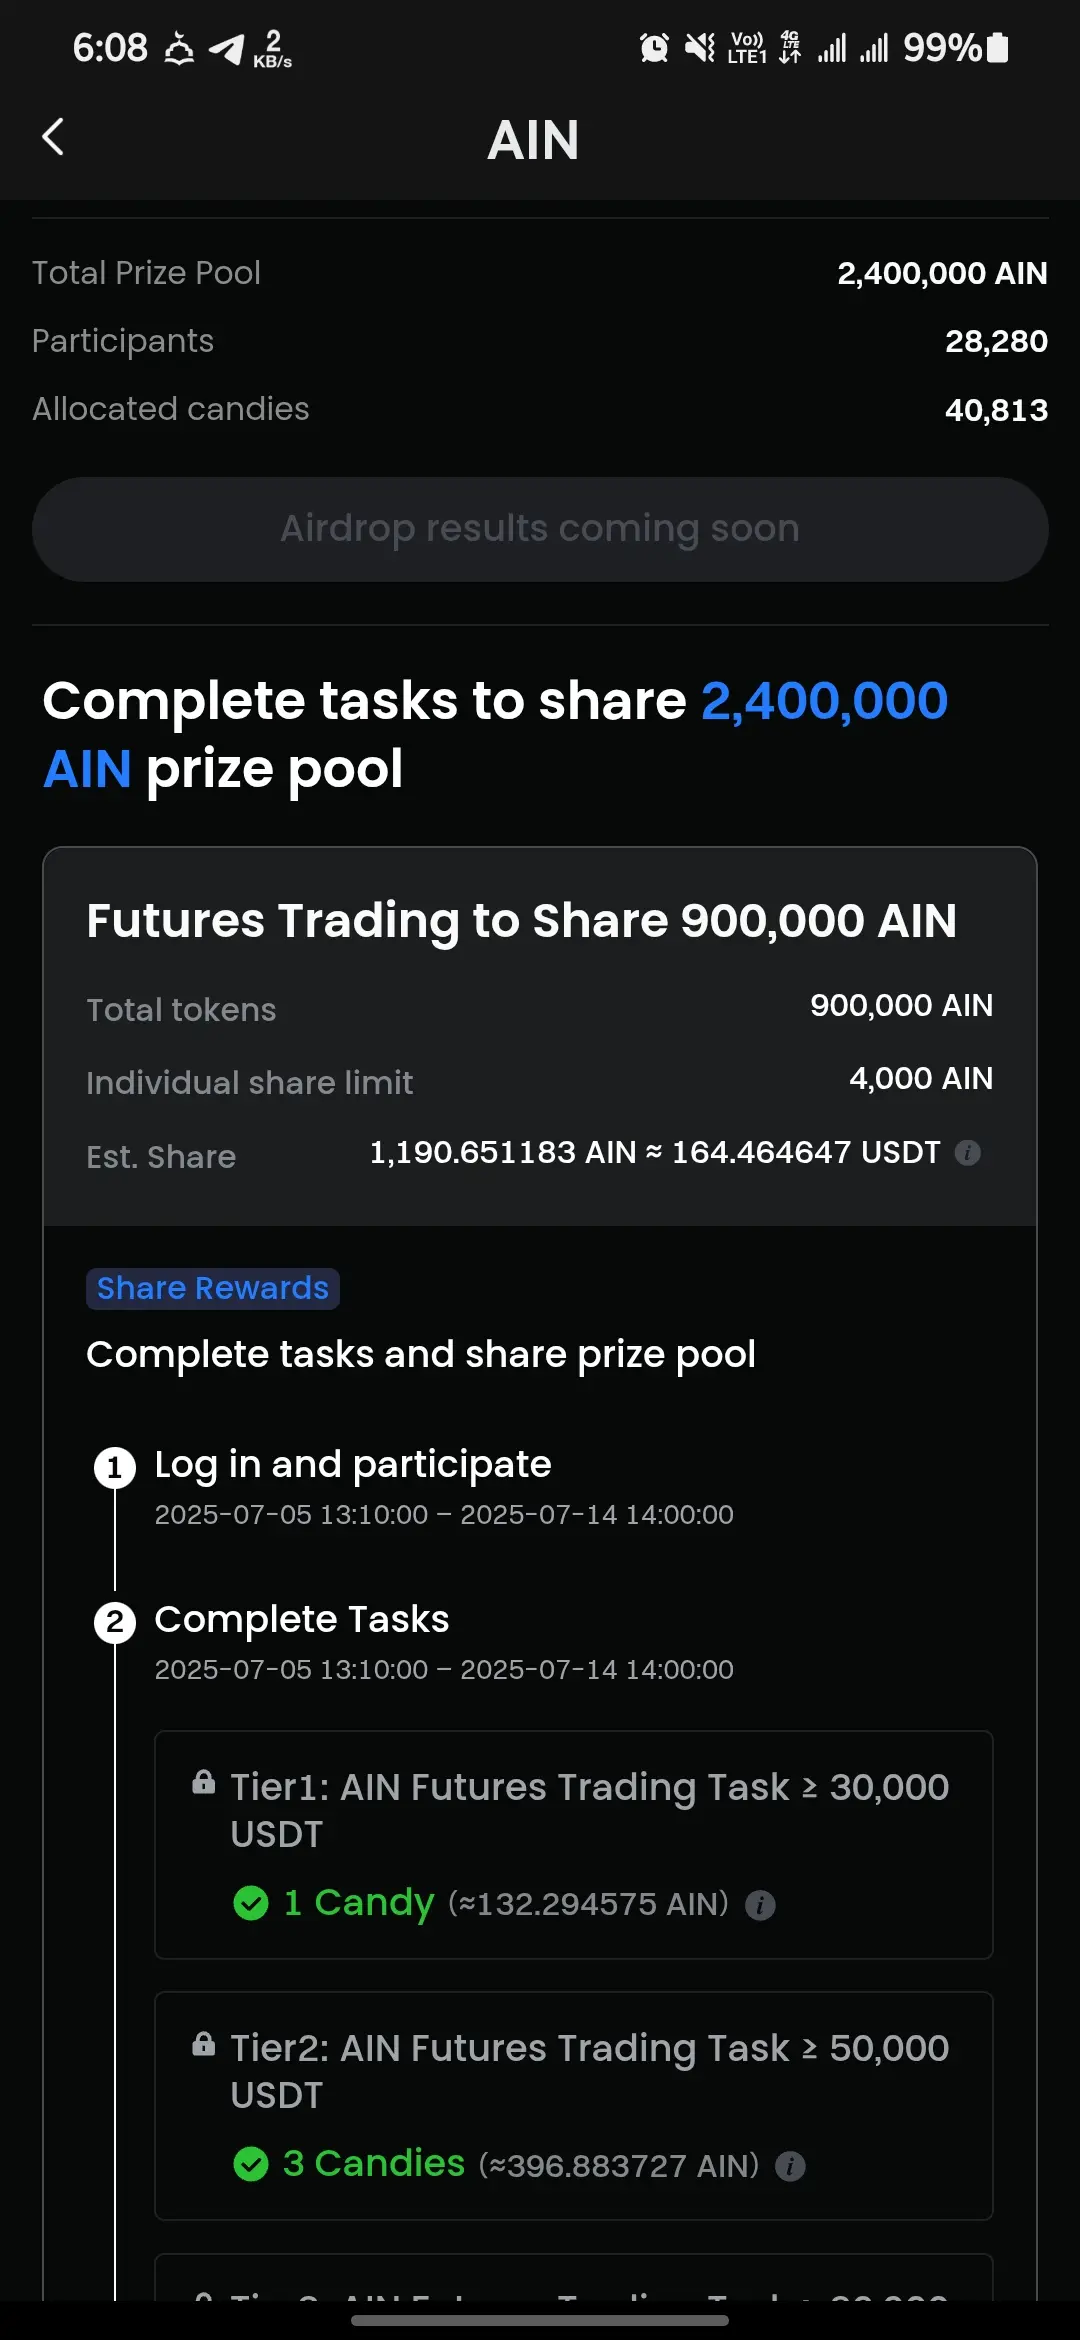The height and width of the screenshot is (2340, 1080).
Task: Select step 1 Log in and participate
Action: click(x=352, y=1465)
